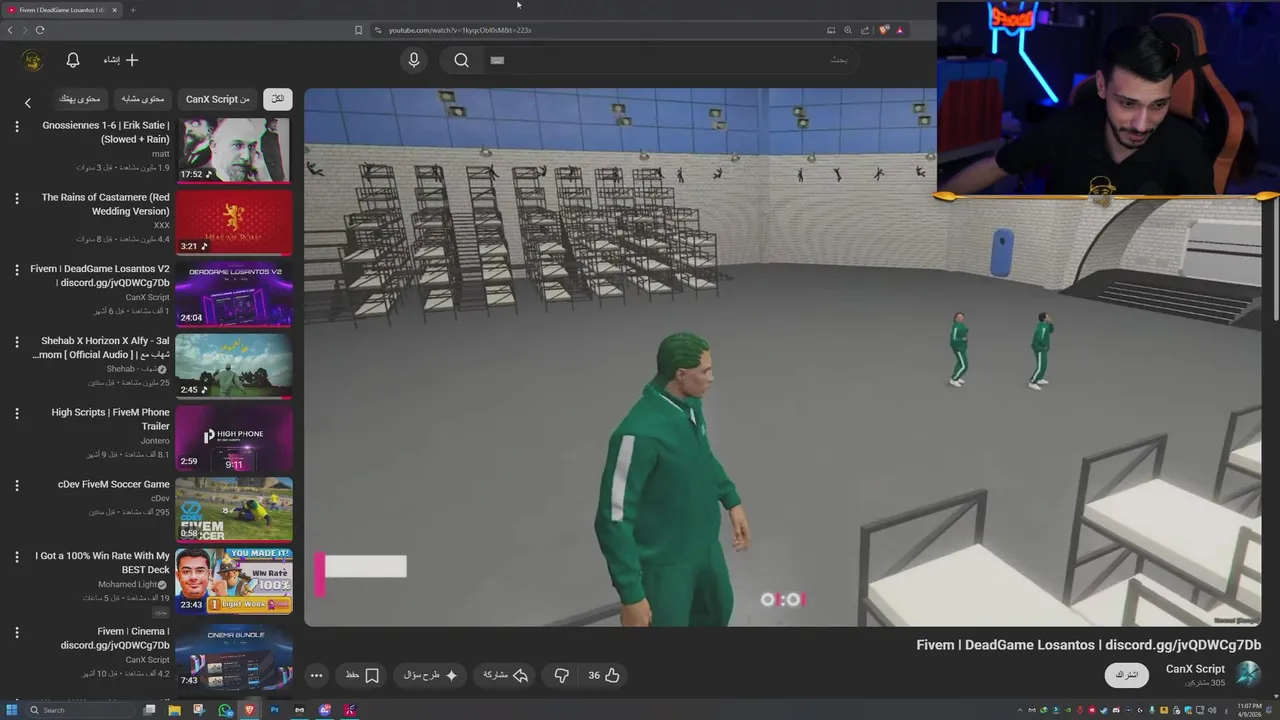Open the CanX Script channel avatar
The height and width of the screenshot is (720, 1280).
pyautogui.click(x=1248, y=674)
